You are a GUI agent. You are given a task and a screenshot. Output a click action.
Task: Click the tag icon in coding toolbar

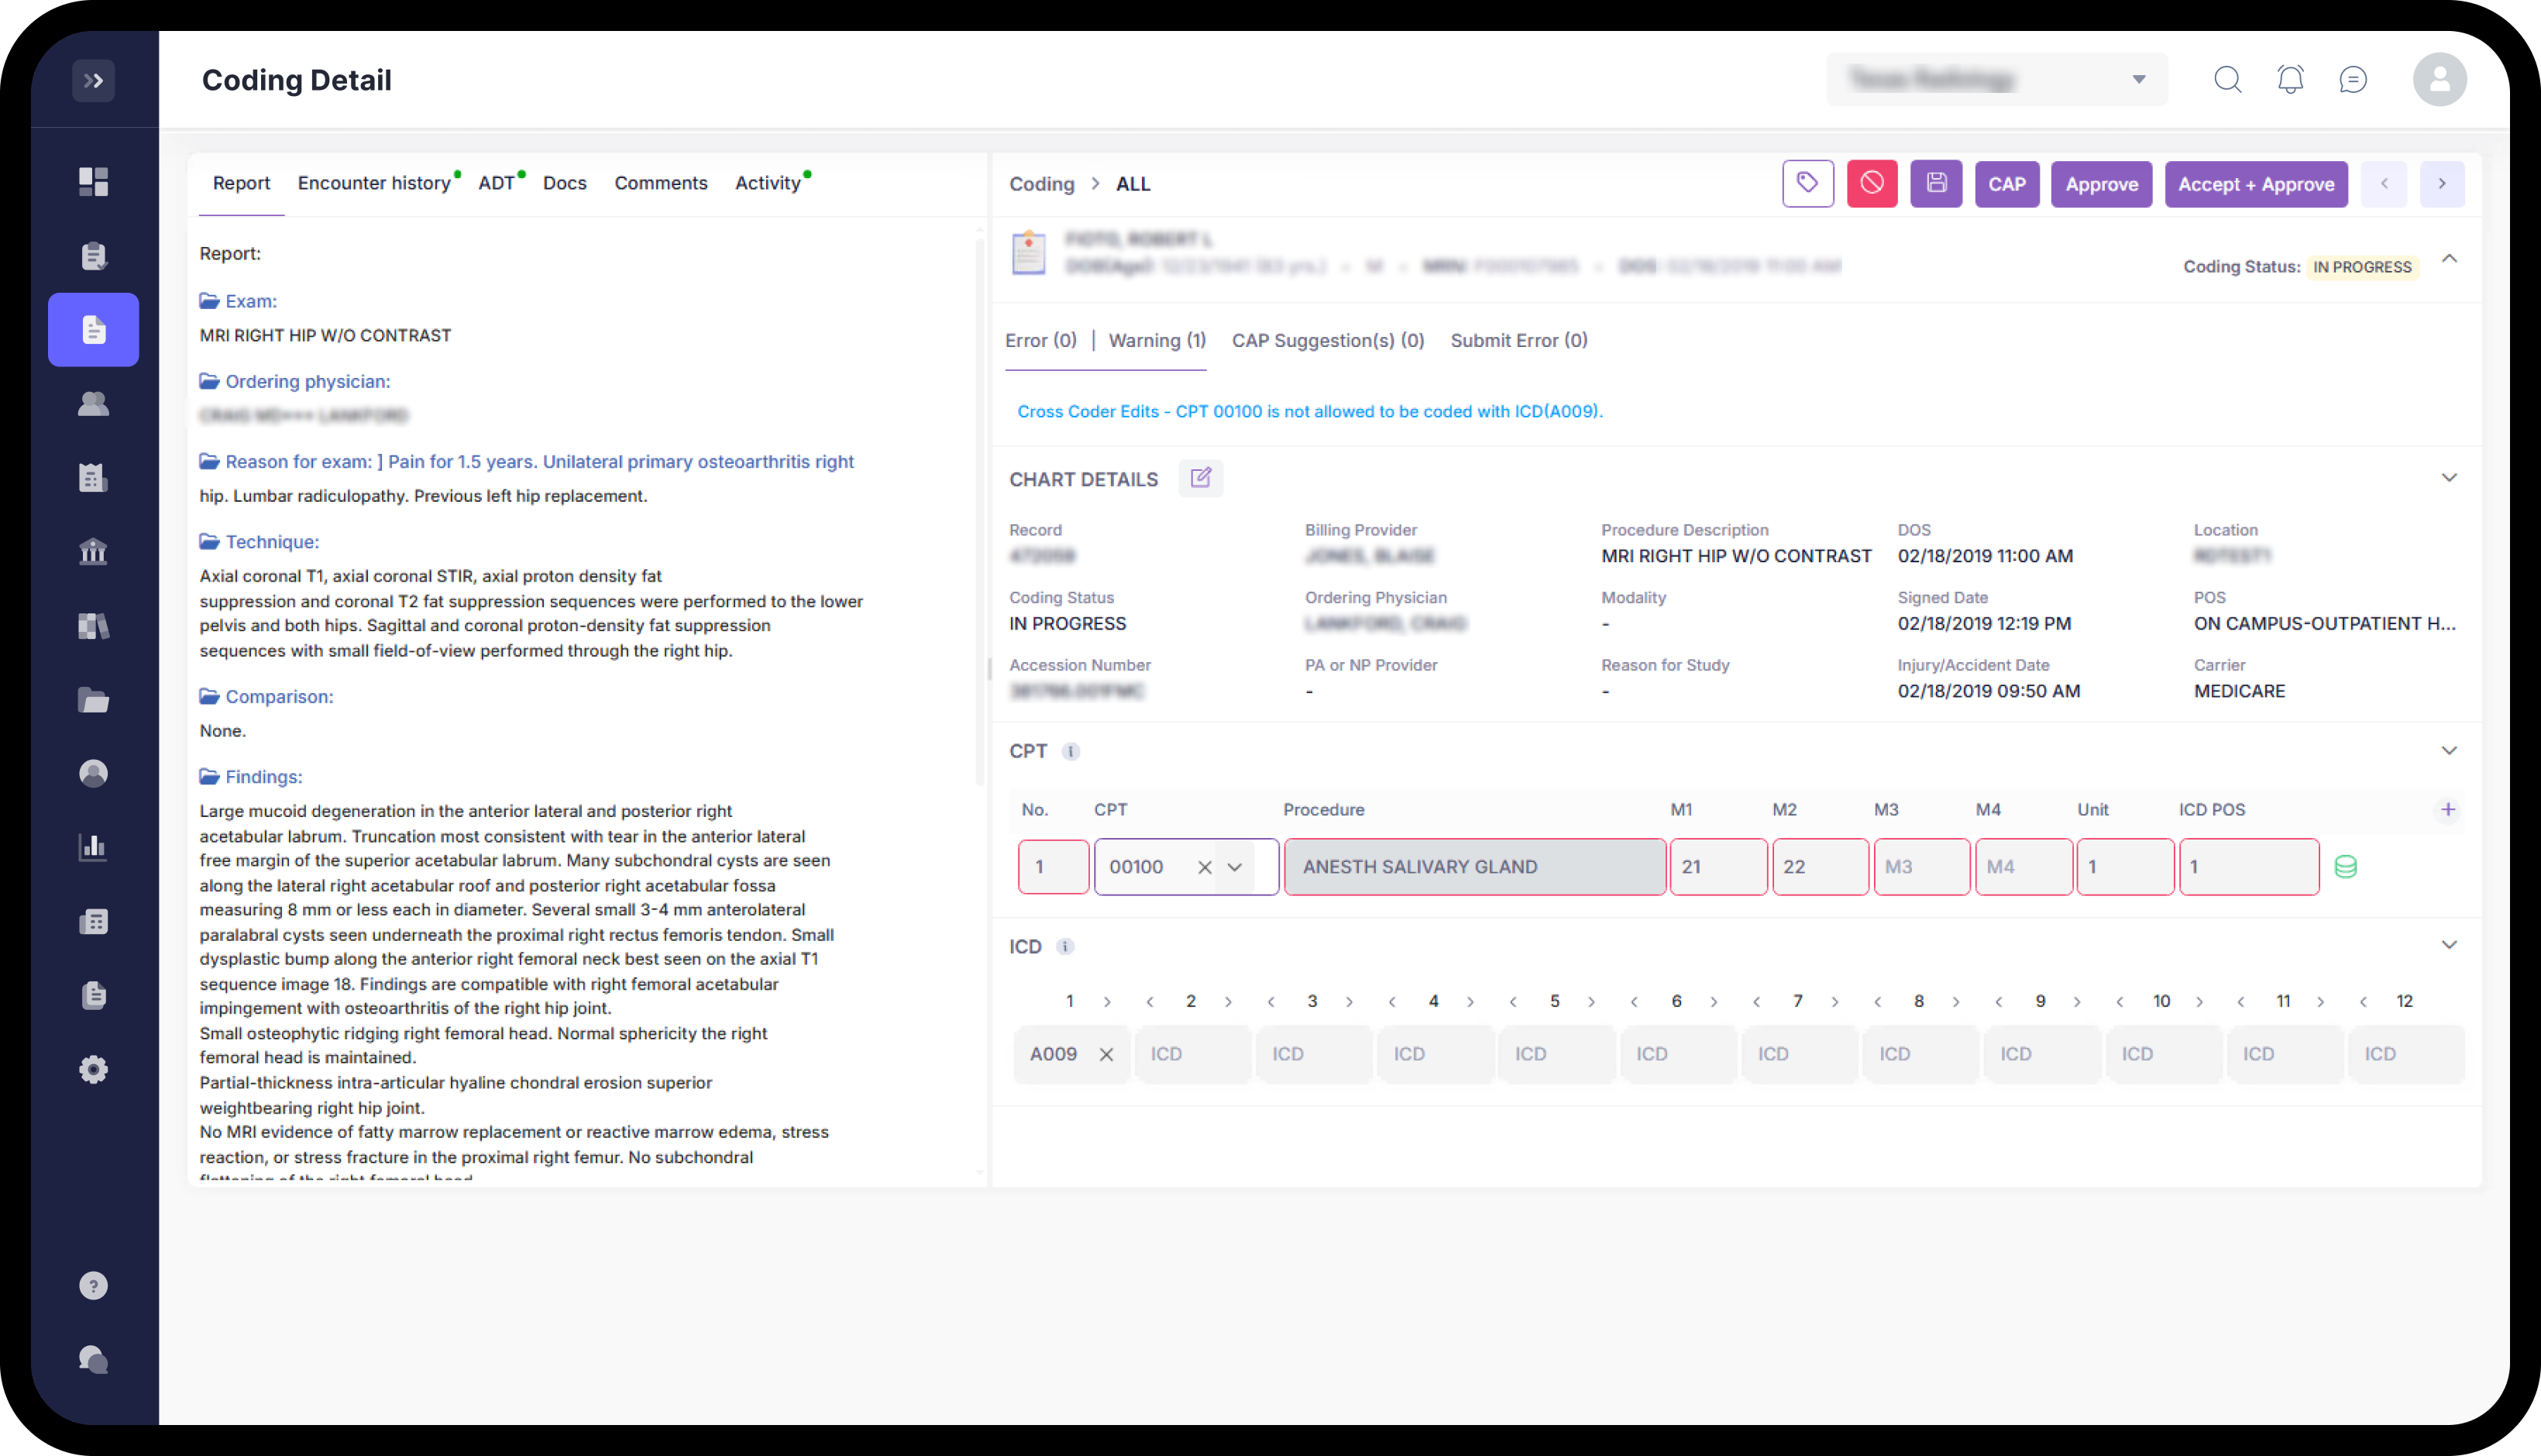tap(1807, 184)
